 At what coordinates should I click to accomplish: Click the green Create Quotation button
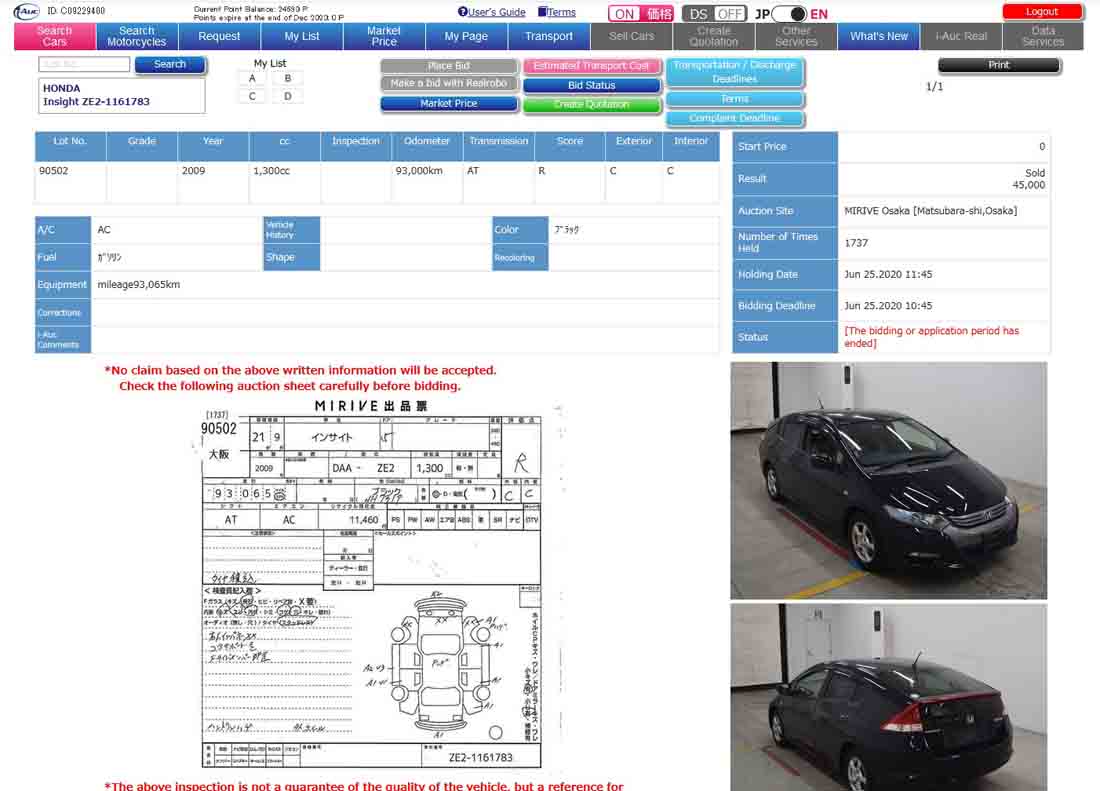(x=591, y=104)
